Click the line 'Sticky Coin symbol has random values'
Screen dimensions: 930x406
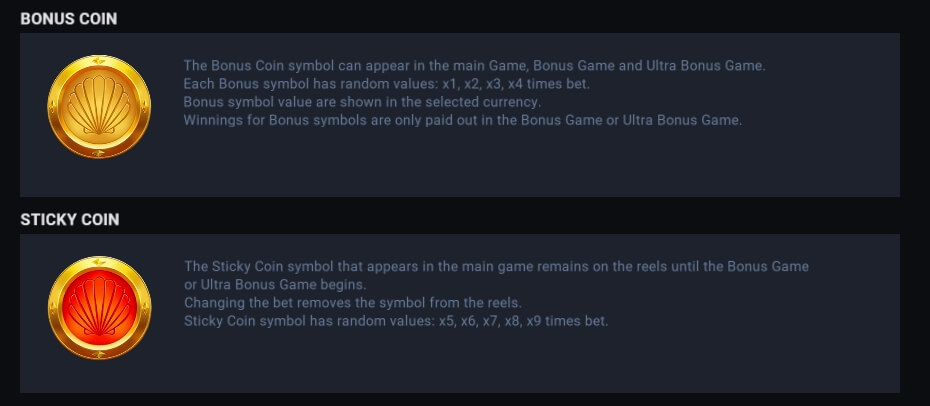pos(396,321)
